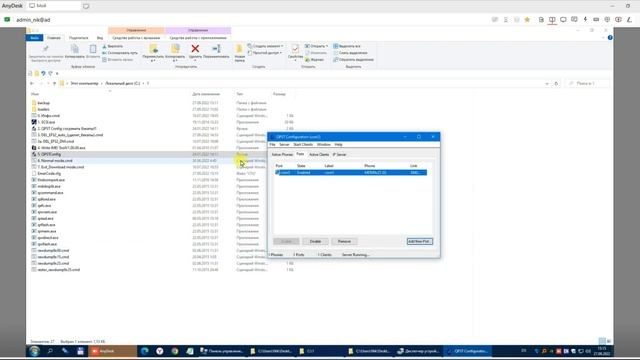
Task: Sort files by the Имя (Name) column header
Action: (x=35, y=94)
